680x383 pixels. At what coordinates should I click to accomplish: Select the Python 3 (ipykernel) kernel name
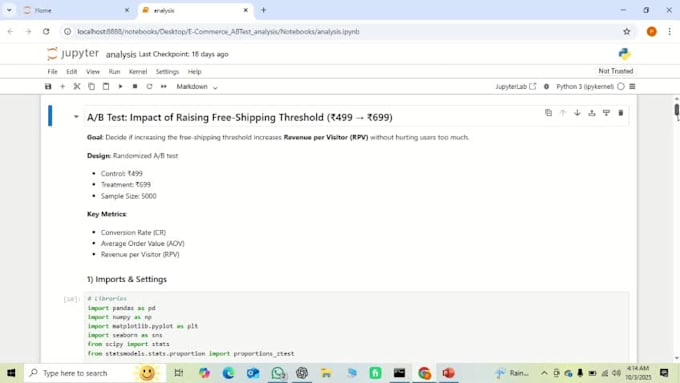(585, 87)
